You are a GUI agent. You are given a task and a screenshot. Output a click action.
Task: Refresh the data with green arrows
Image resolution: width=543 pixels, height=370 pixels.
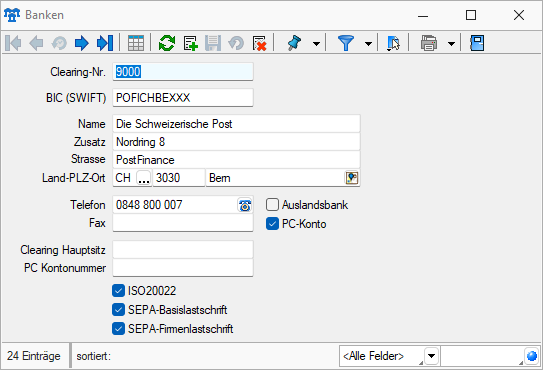[x=167, y=43]
